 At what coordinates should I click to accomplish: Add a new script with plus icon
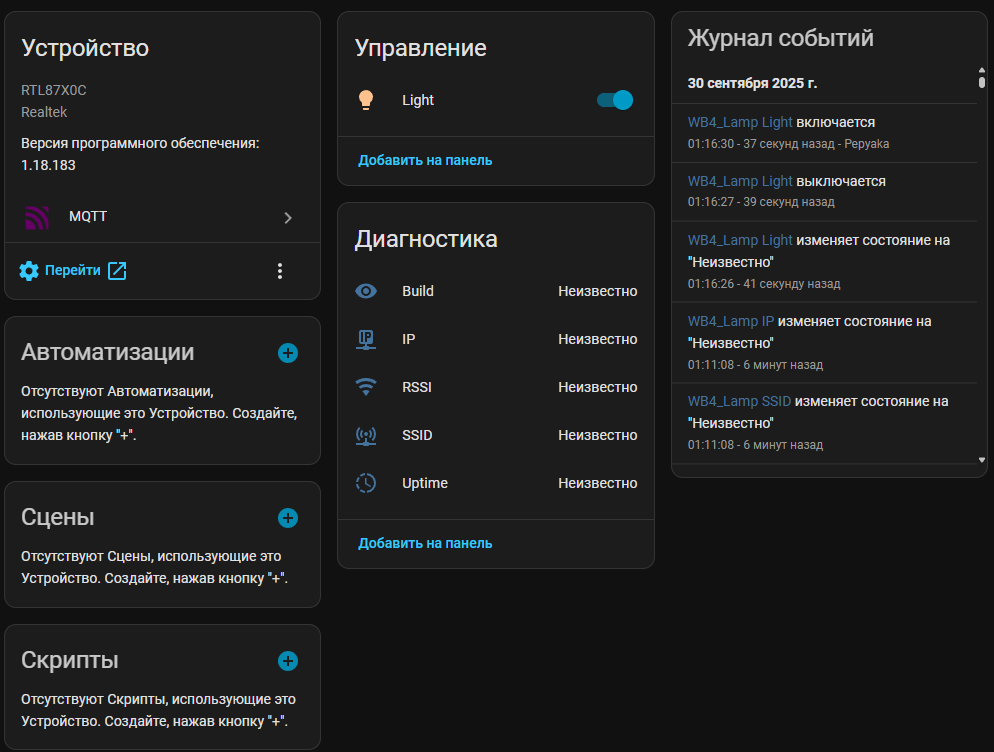[x=288, y=661]
